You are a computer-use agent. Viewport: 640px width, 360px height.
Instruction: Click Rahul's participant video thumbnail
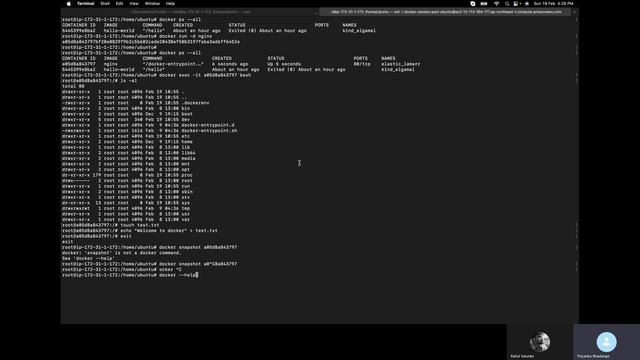click(540, 342)
